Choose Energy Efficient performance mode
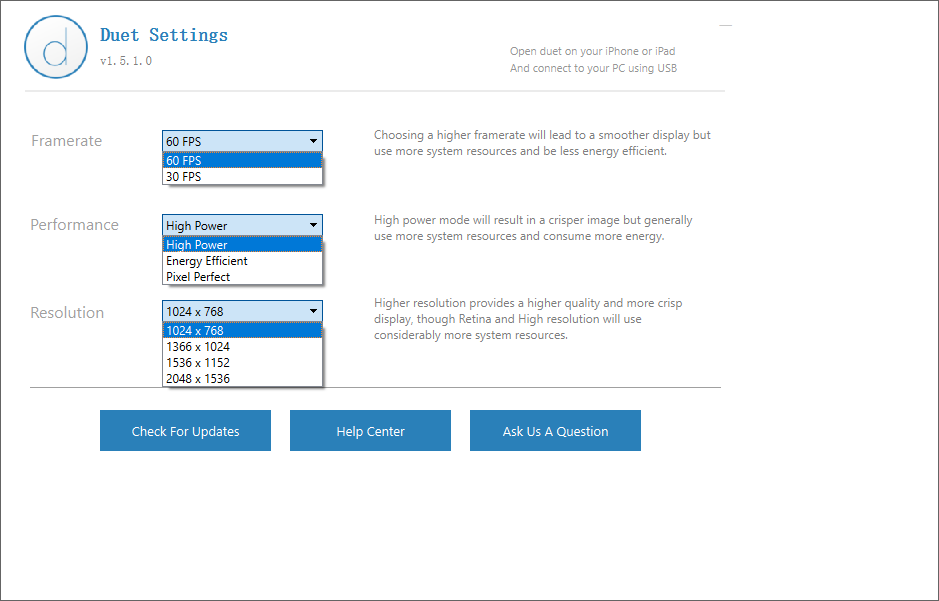Image resolution: width=939 pixels, height=601 pixels. click(x=242, y=261)
